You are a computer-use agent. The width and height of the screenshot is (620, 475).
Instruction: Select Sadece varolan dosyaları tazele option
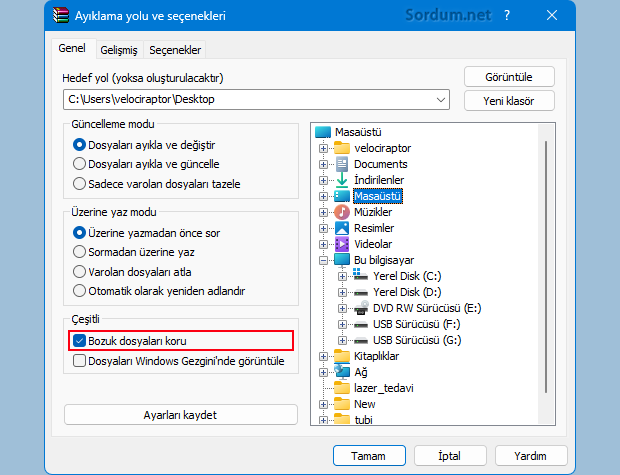pyautogui.click(x=79, y=184)
